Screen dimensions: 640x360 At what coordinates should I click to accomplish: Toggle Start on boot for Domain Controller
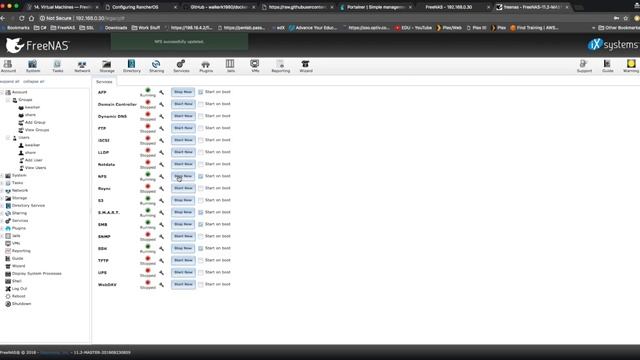point(201,104)
